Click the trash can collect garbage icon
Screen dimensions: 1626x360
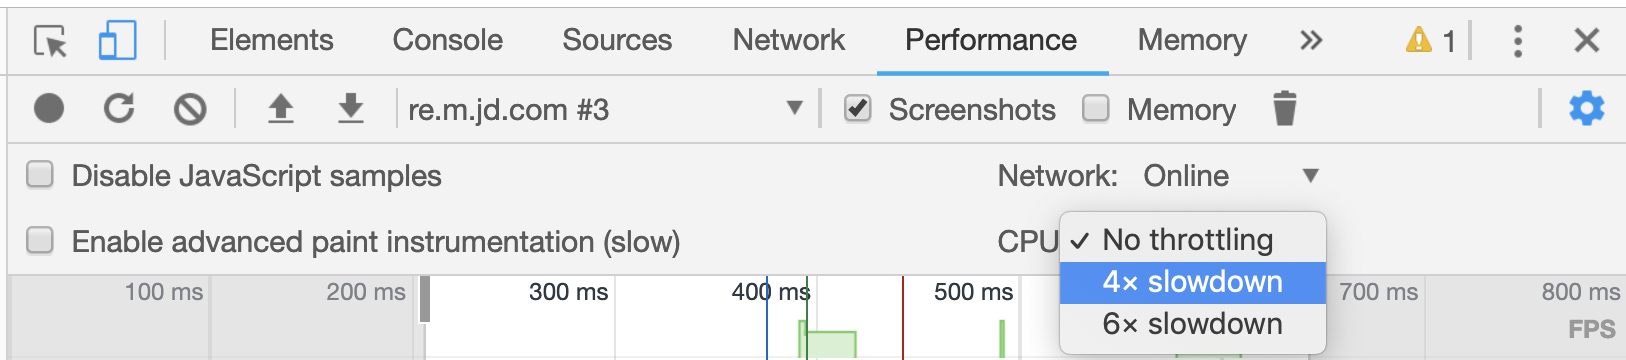[x=1285, y=108]
